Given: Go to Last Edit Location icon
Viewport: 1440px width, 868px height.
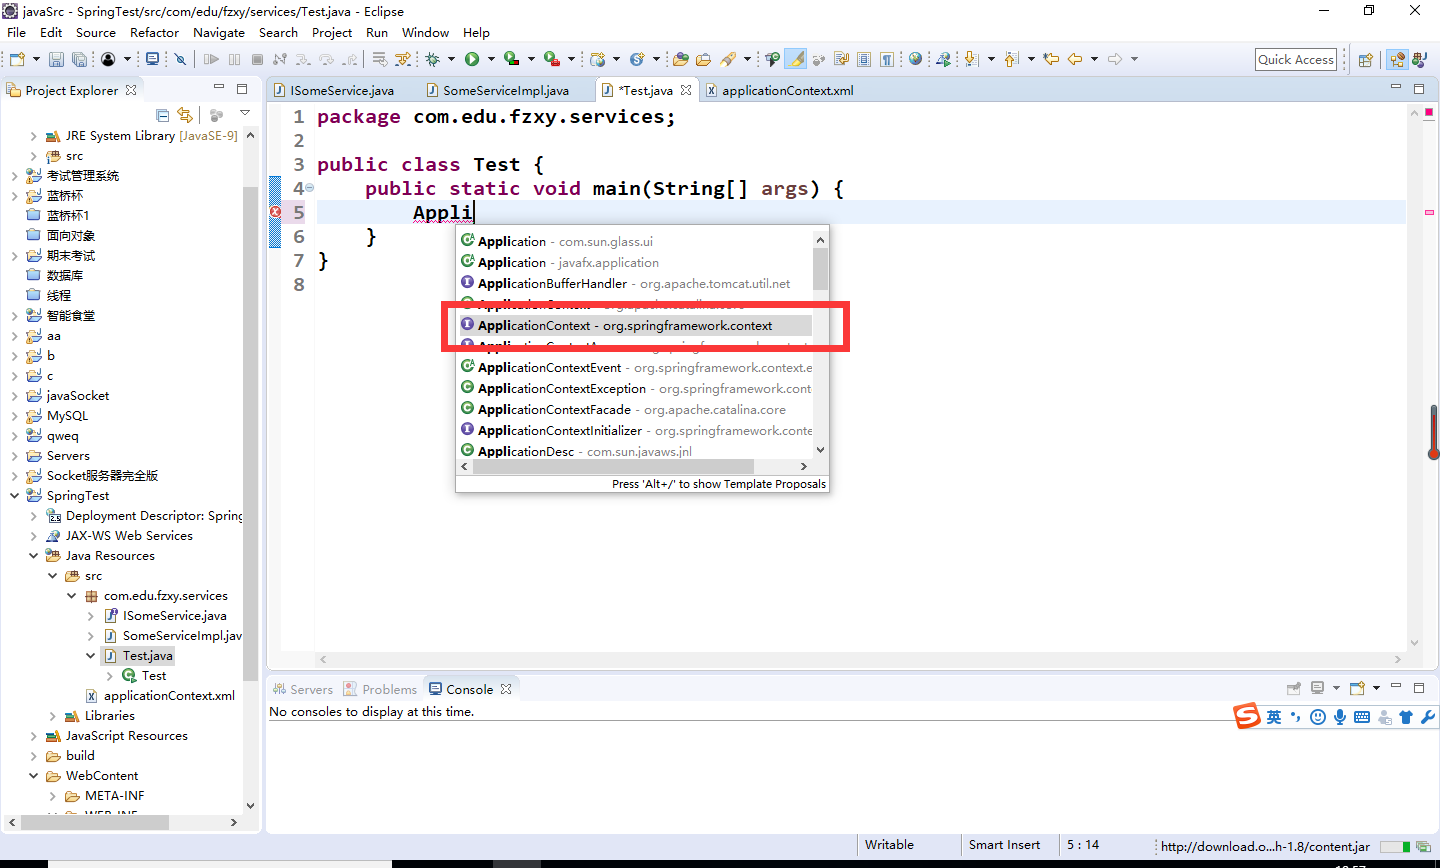Looking at the screenshot, I should [x=1051, y=60].
